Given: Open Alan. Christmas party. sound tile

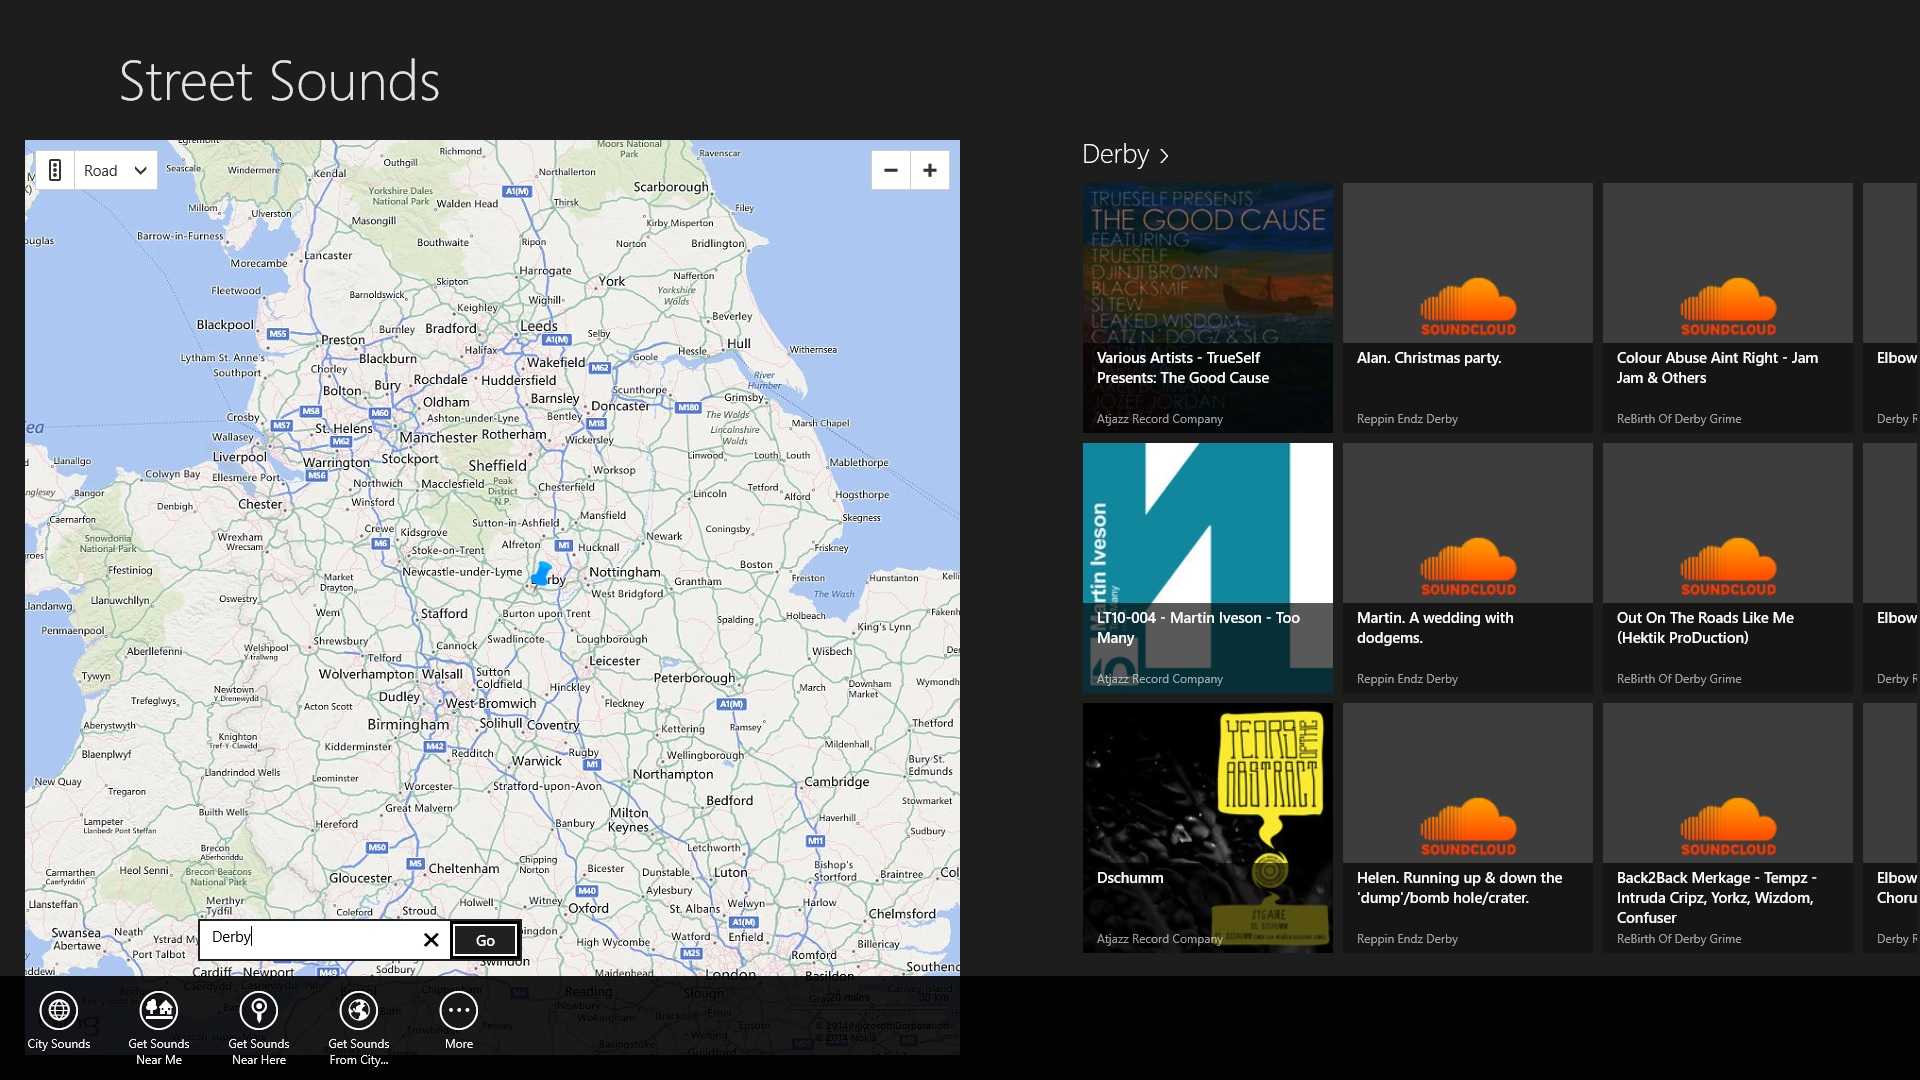Looking at the screenshot, I should [1467, 308].
